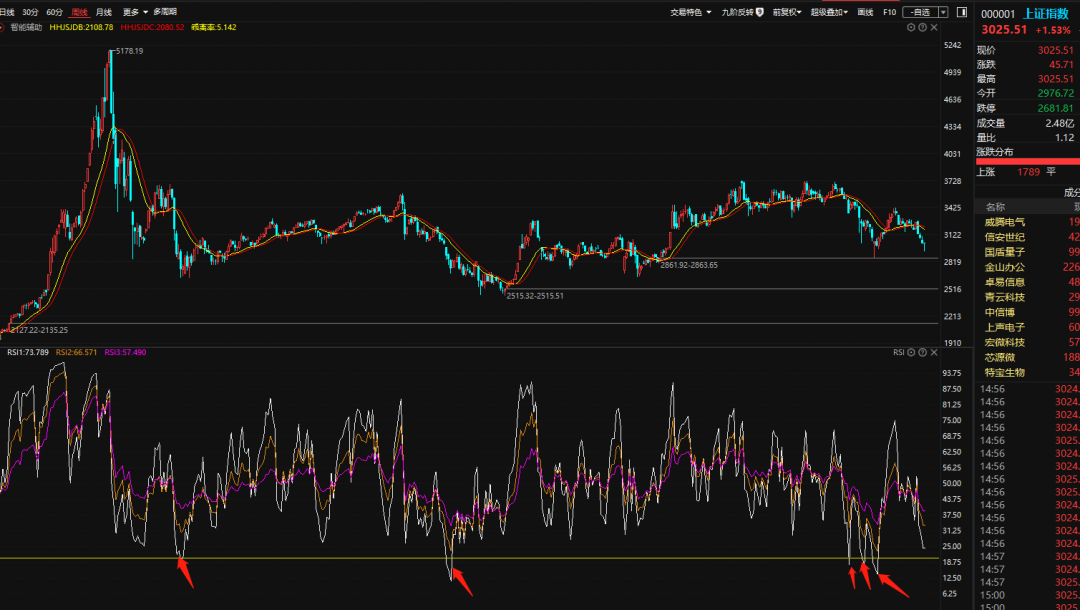Activate the 画线 drawing tool
The image size is (1080, 610).
pyautogui.click(x=866, y=12)
